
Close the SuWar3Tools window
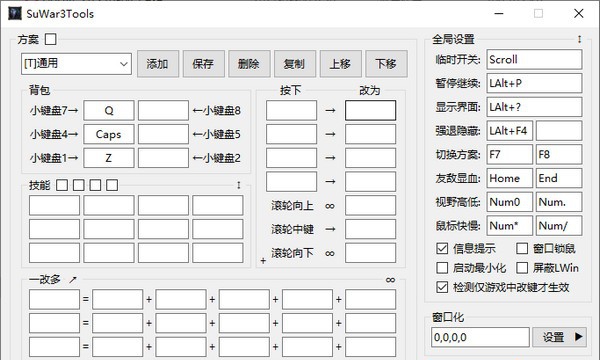[x=579, y=14]
